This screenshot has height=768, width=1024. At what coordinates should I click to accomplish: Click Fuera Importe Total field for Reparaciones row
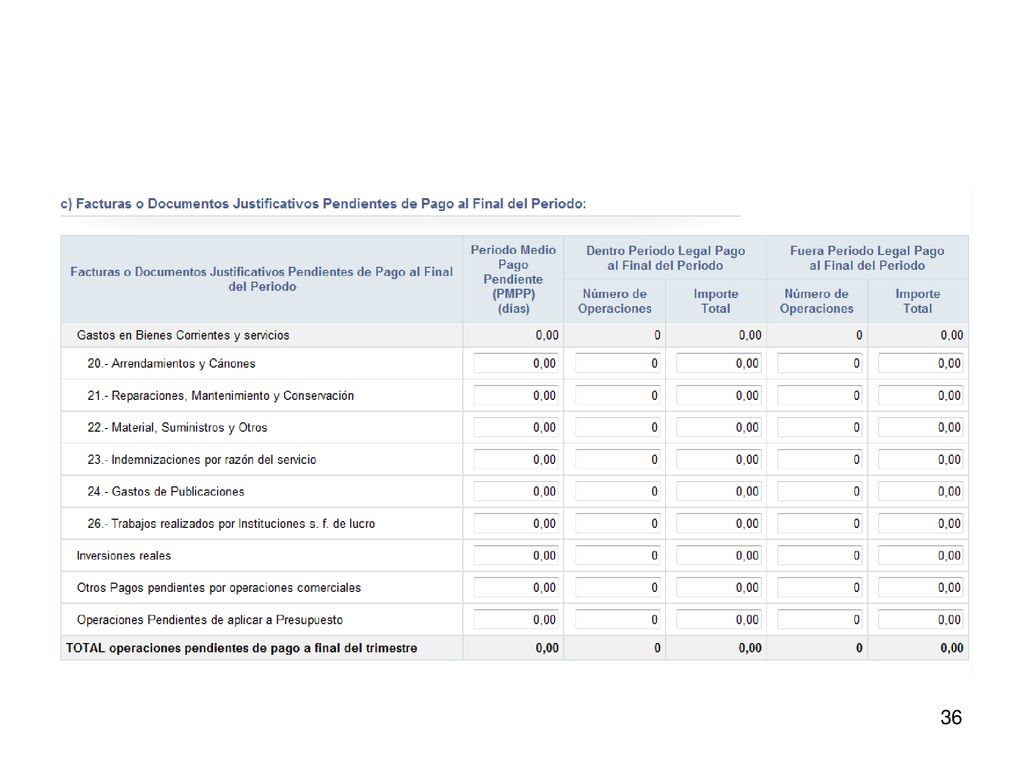coord(921,395)
